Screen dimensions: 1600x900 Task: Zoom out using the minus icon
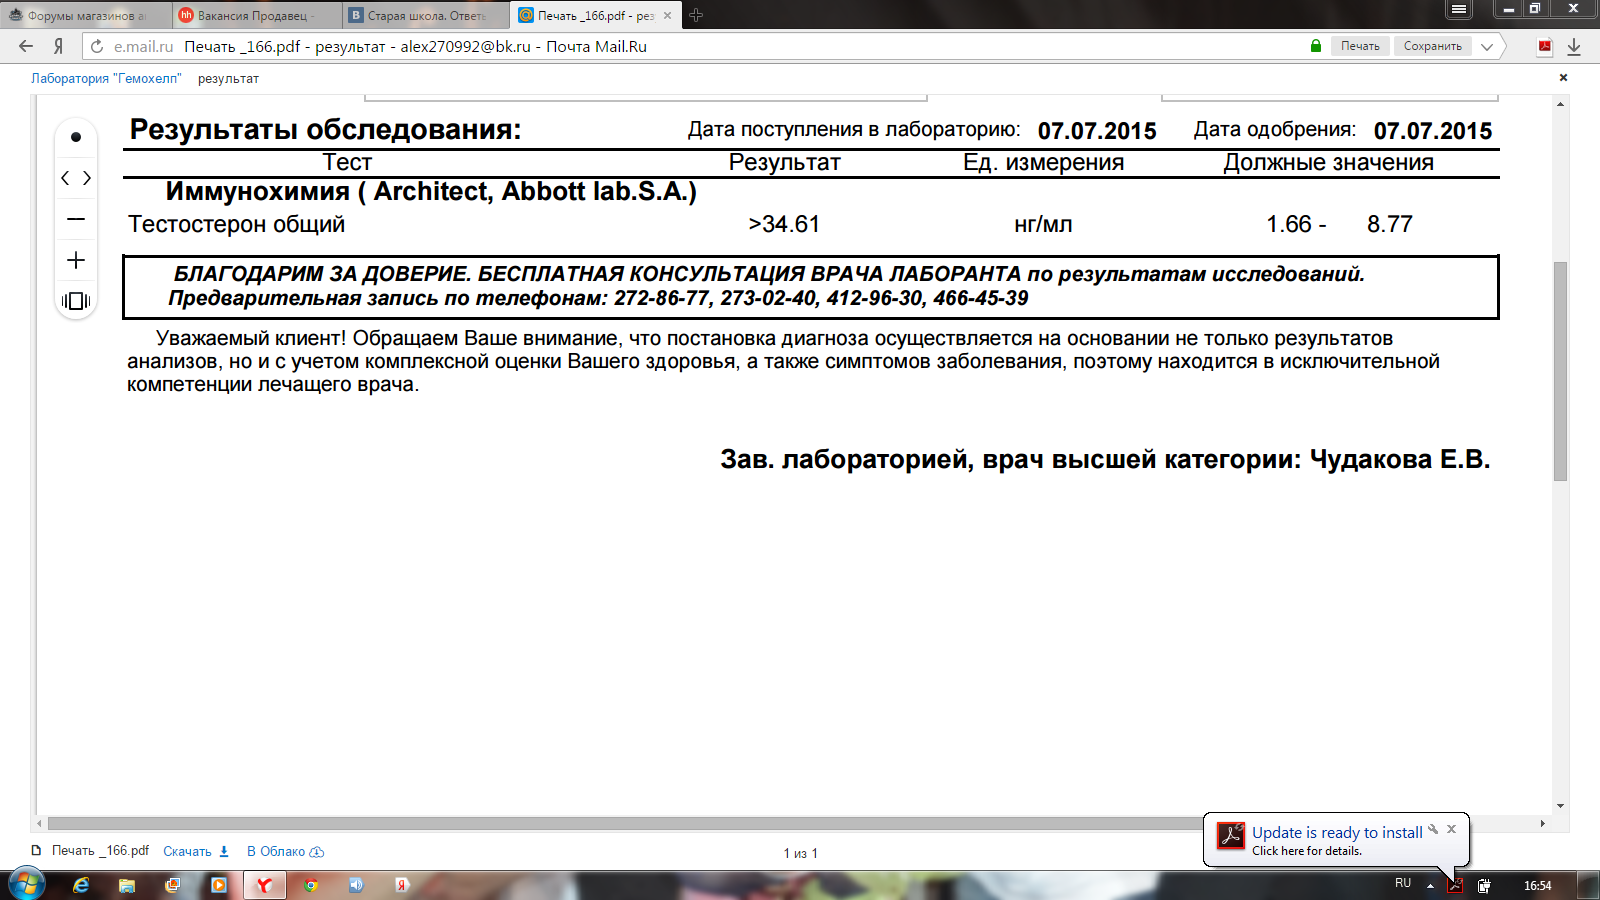pos(76,219)
